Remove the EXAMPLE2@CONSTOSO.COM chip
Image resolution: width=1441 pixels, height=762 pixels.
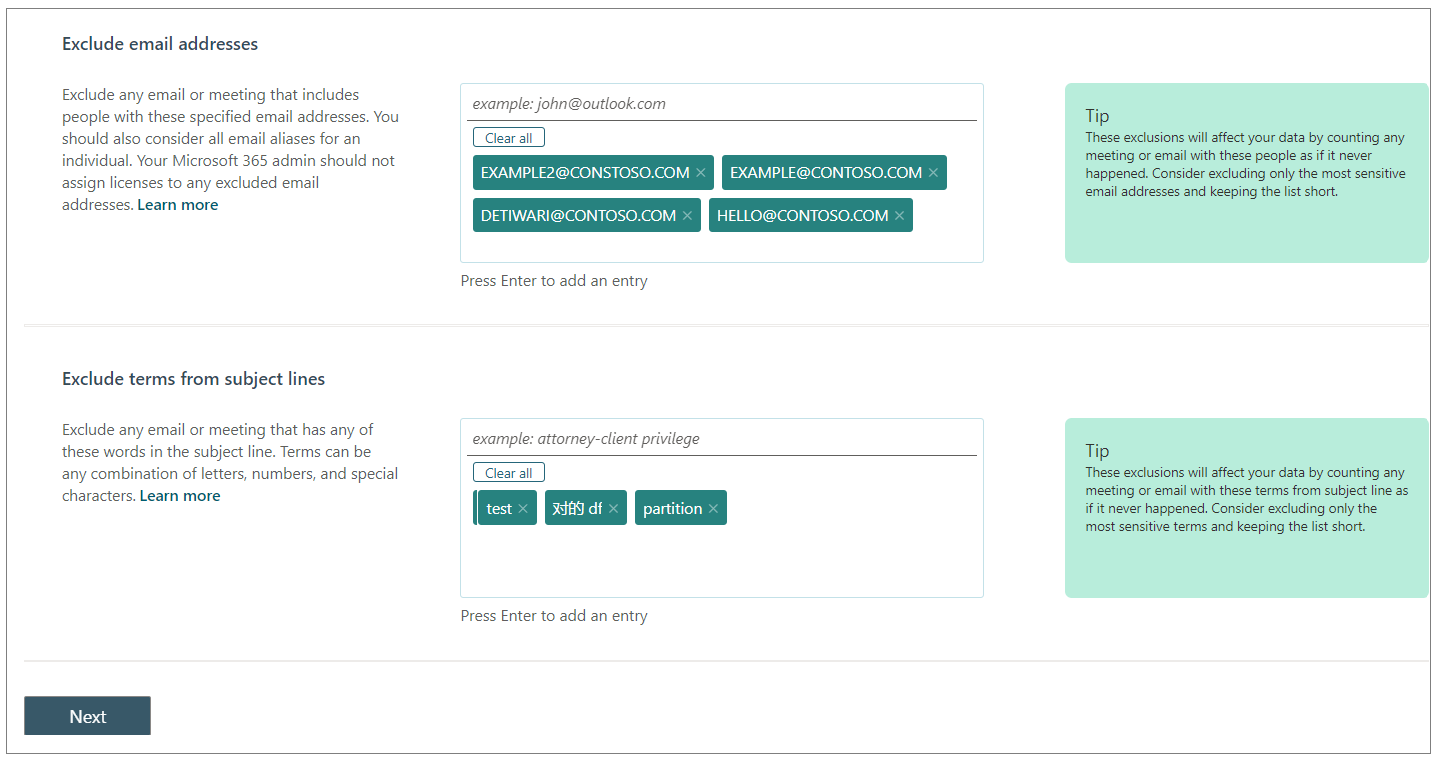pyautogui.click(x=701, y=173)
